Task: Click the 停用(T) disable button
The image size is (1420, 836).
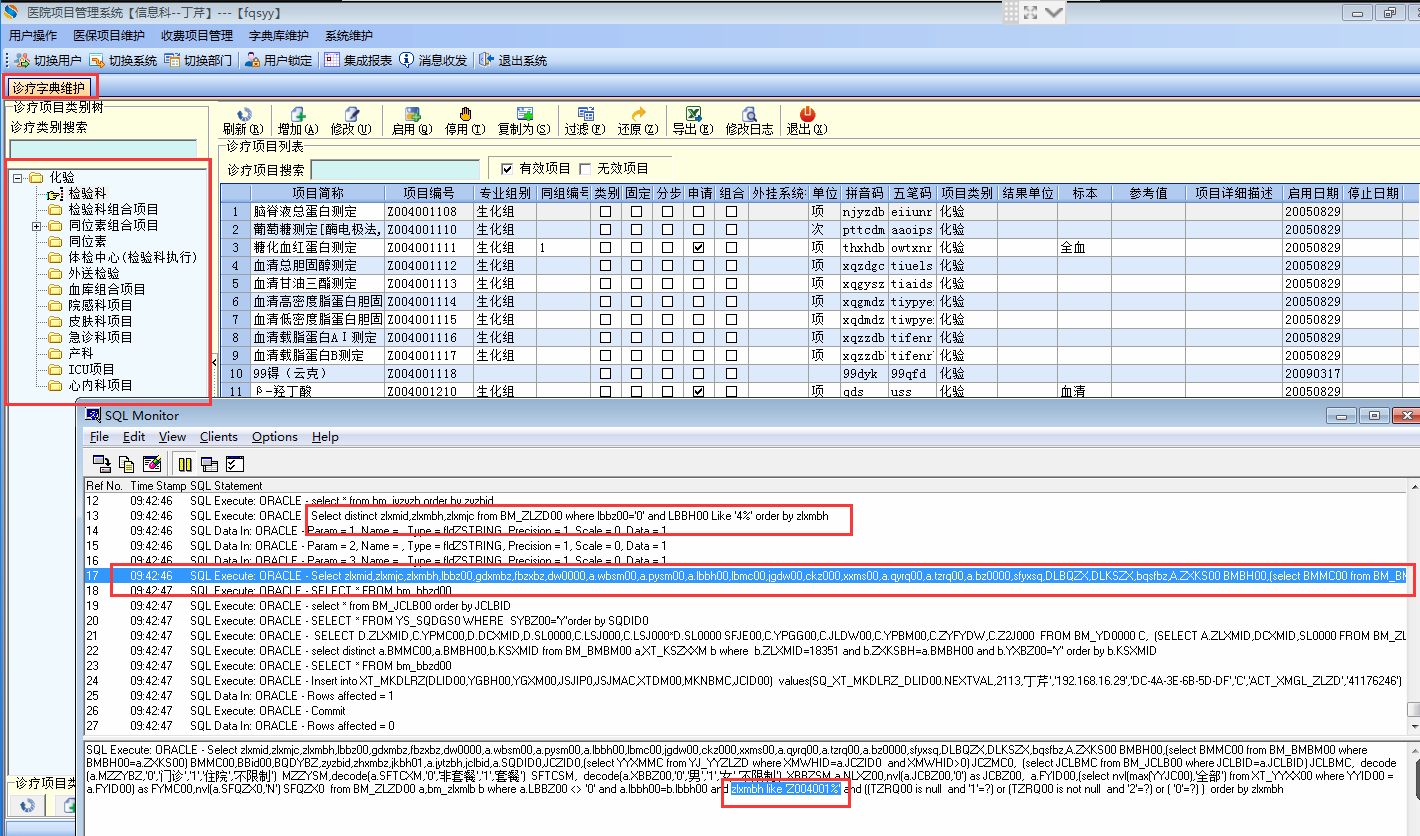Action: click(465, 121)
